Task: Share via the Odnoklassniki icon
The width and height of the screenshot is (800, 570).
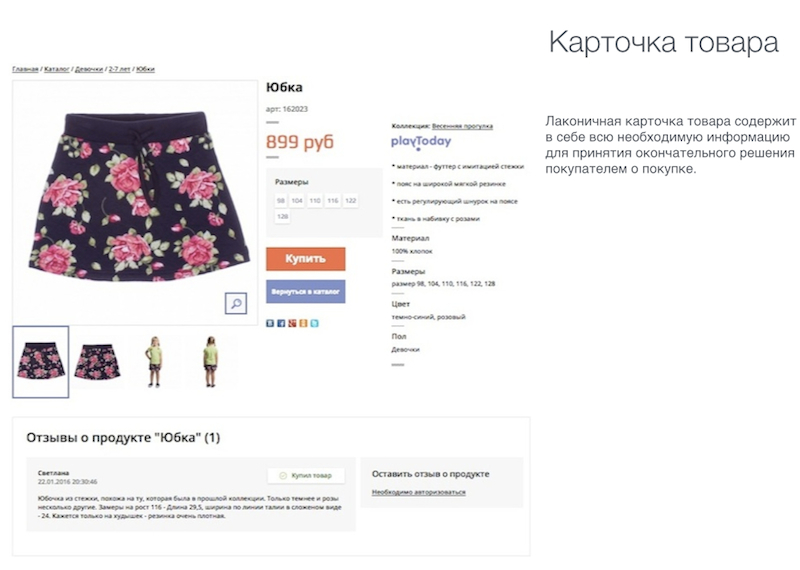Action: click(x=304, y=323)
